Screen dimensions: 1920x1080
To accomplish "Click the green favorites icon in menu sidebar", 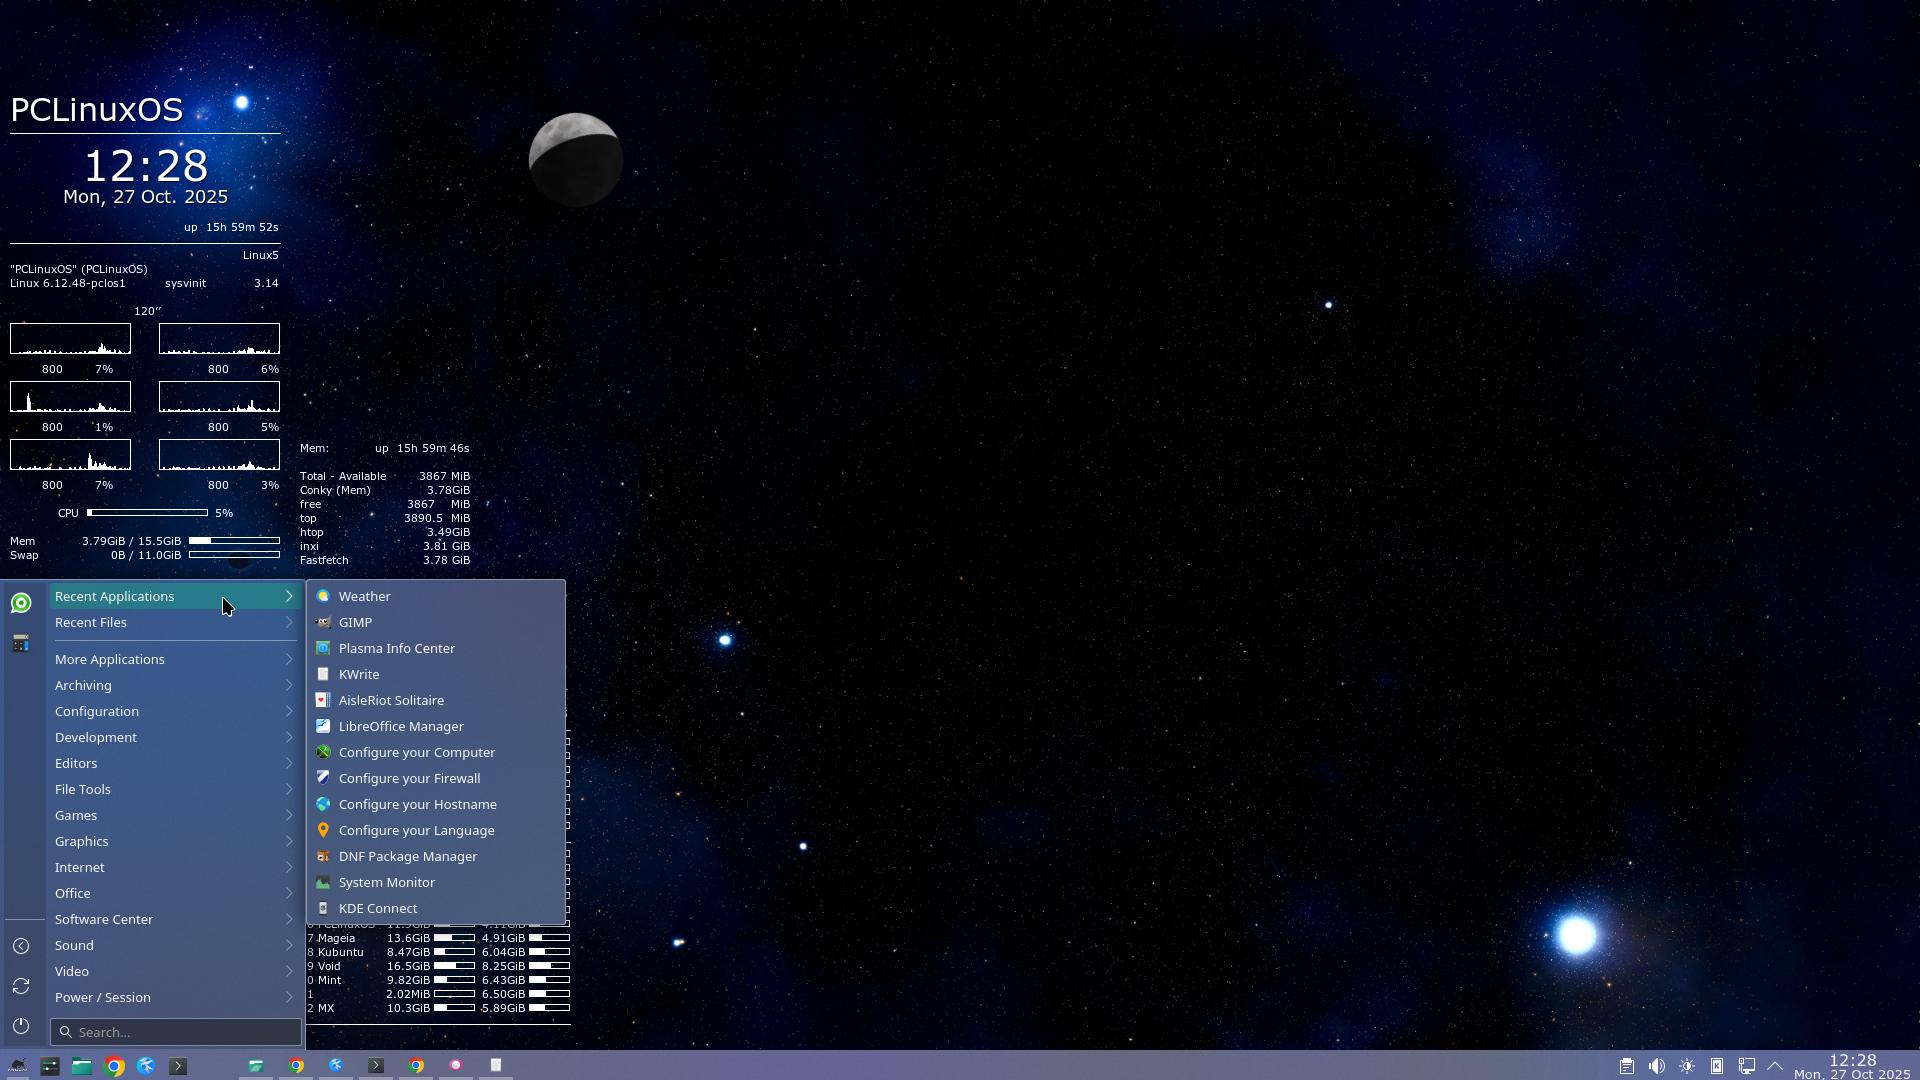I will click(x=21, y=603).
